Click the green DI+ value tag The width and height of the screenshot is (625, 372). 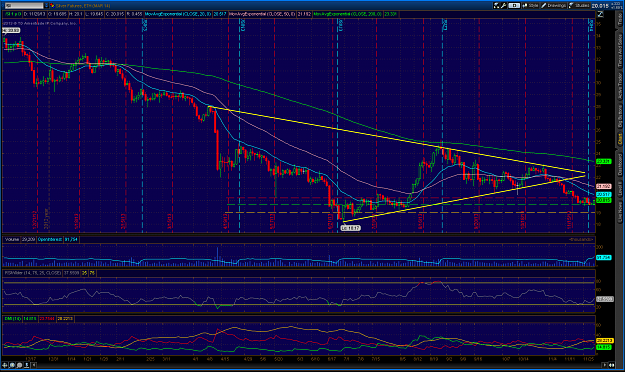pos(603,347)
